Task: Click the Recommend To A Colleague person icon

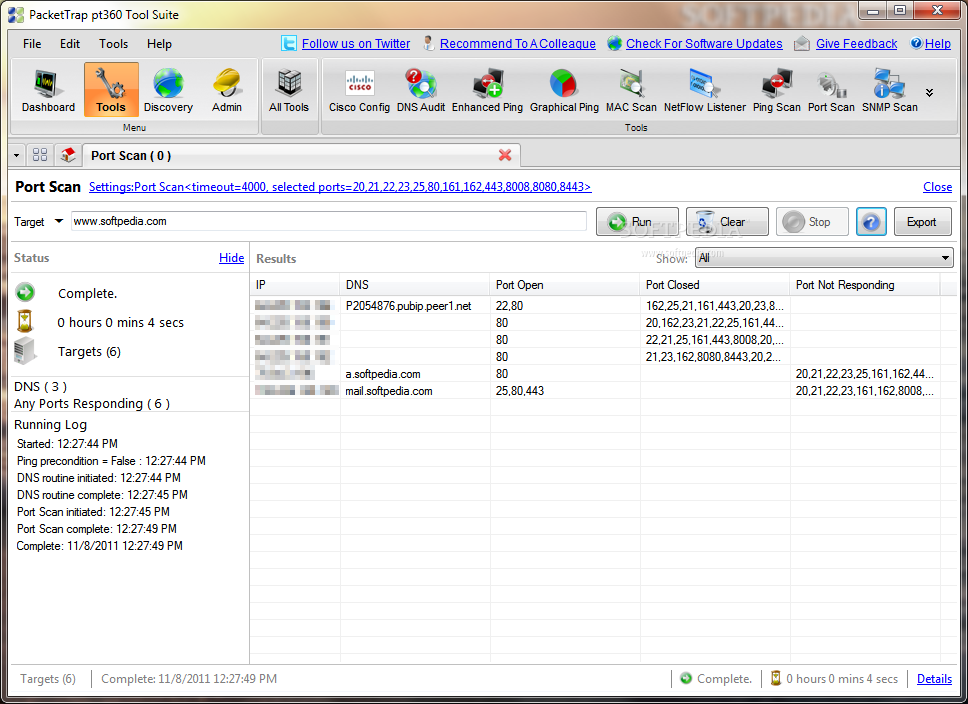Action: tap(428, 43)
